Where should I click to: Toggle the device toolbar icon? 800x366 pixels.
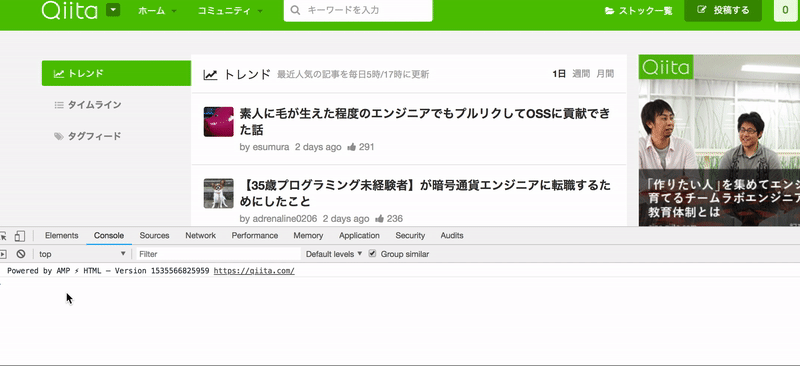click(19, 236)
